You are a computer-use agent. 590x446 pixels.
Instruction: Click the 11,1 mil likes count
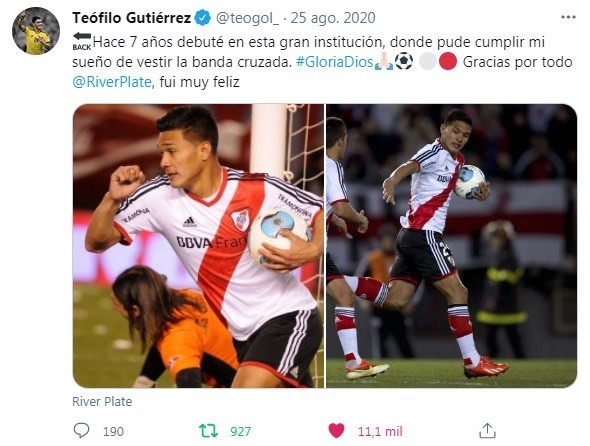pos(380,431)
